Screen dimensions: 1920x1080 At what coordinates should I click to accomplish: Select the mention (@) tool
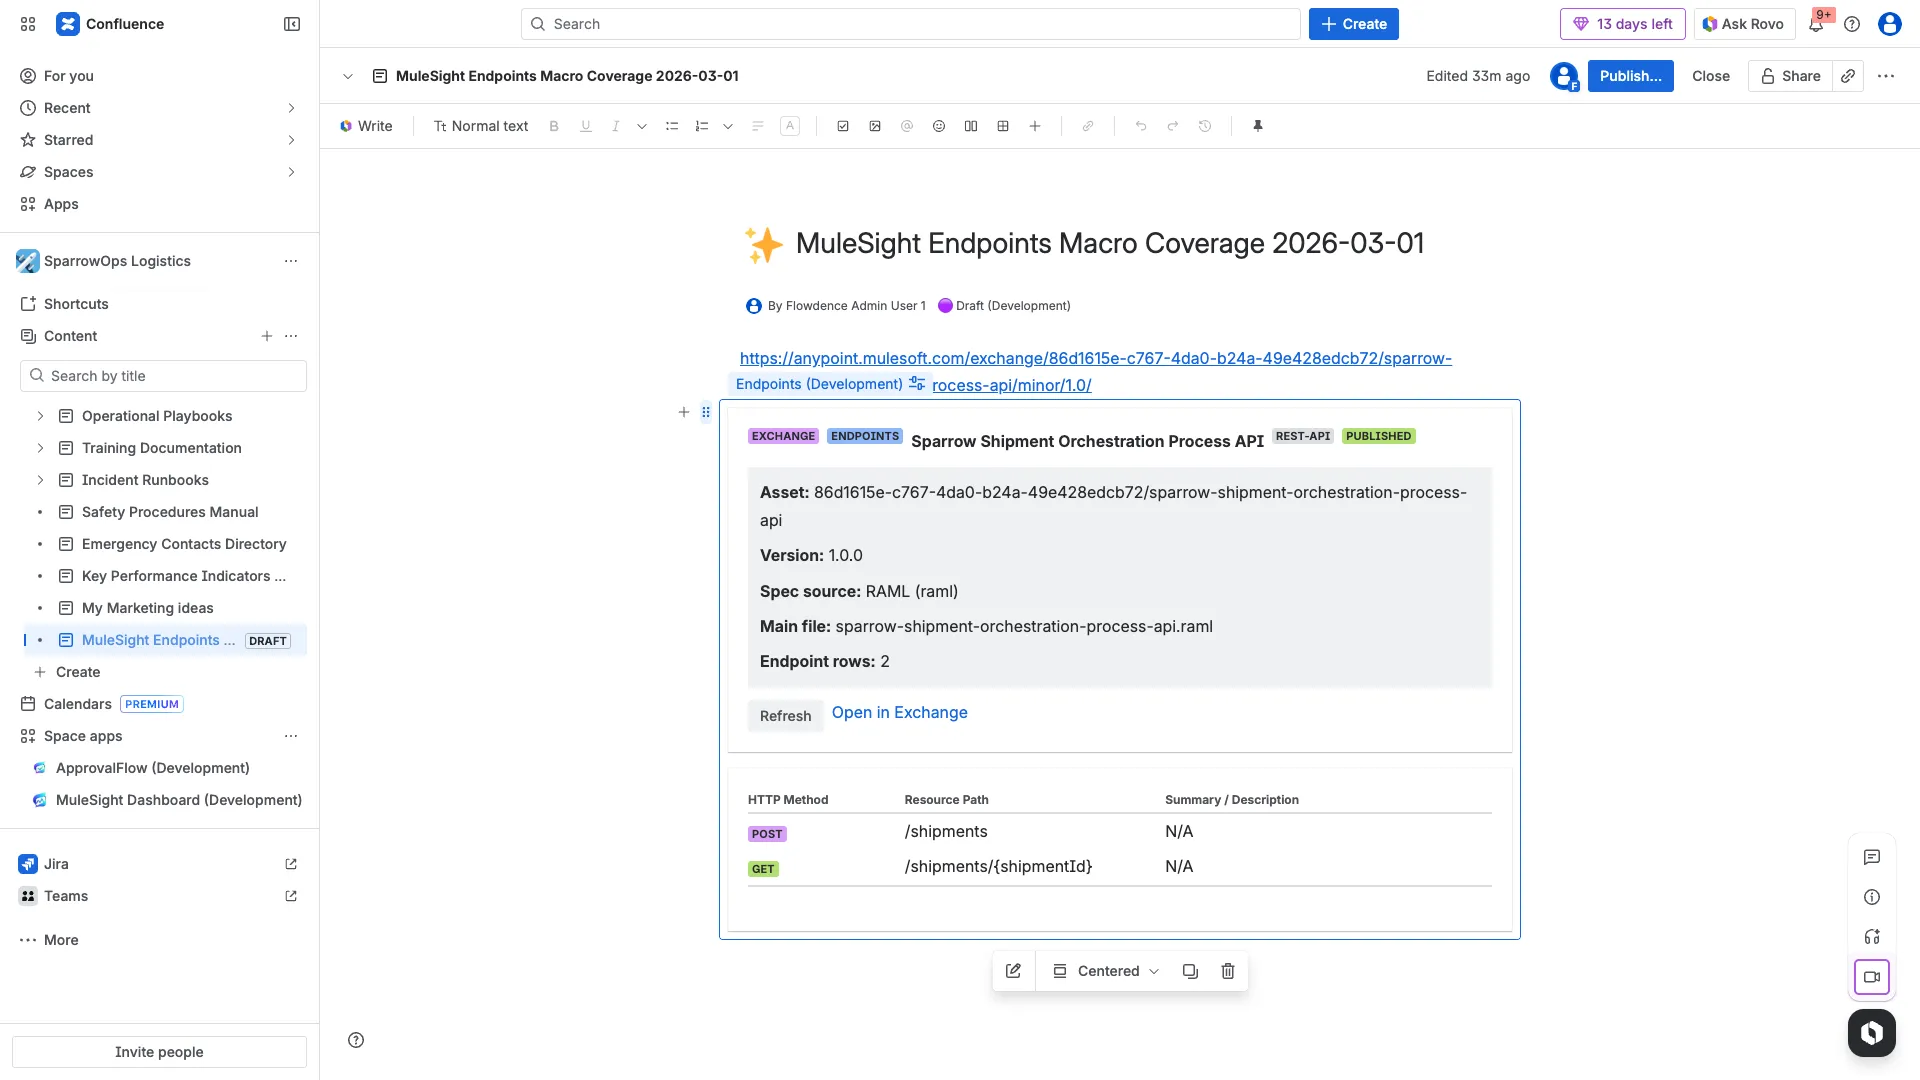click(x=907, y=126)
